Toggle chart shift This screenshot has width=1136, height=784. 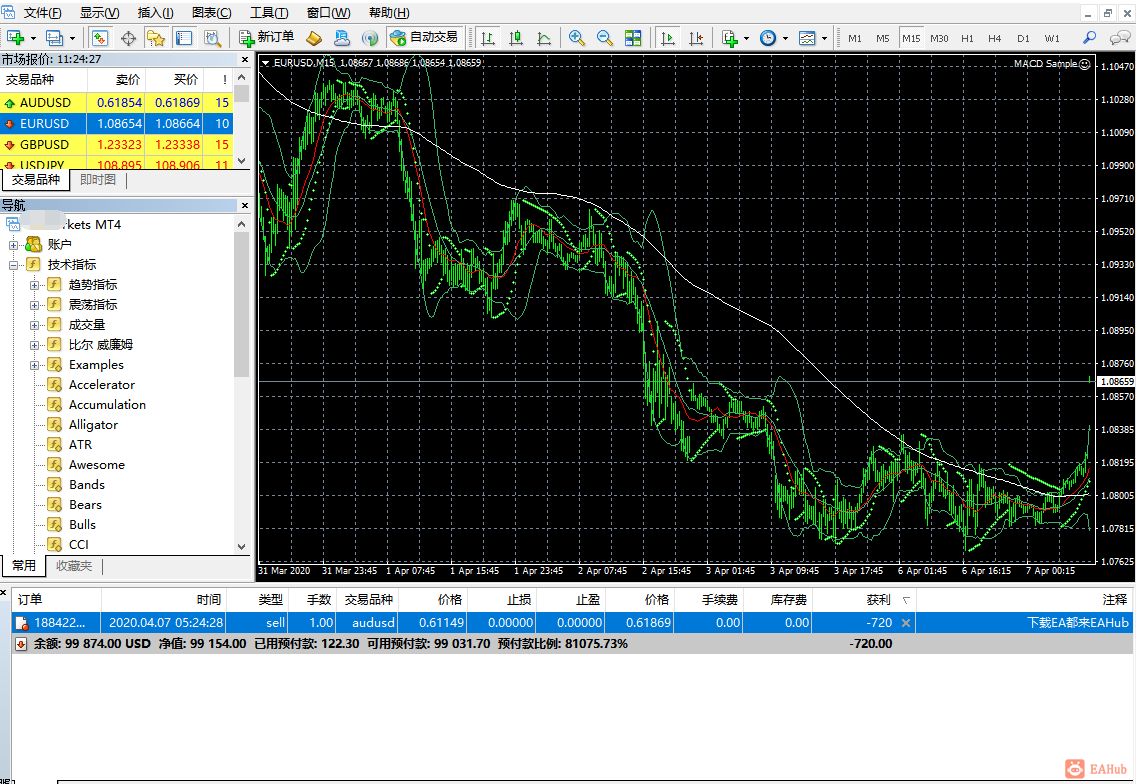click(x=695, y=38)
